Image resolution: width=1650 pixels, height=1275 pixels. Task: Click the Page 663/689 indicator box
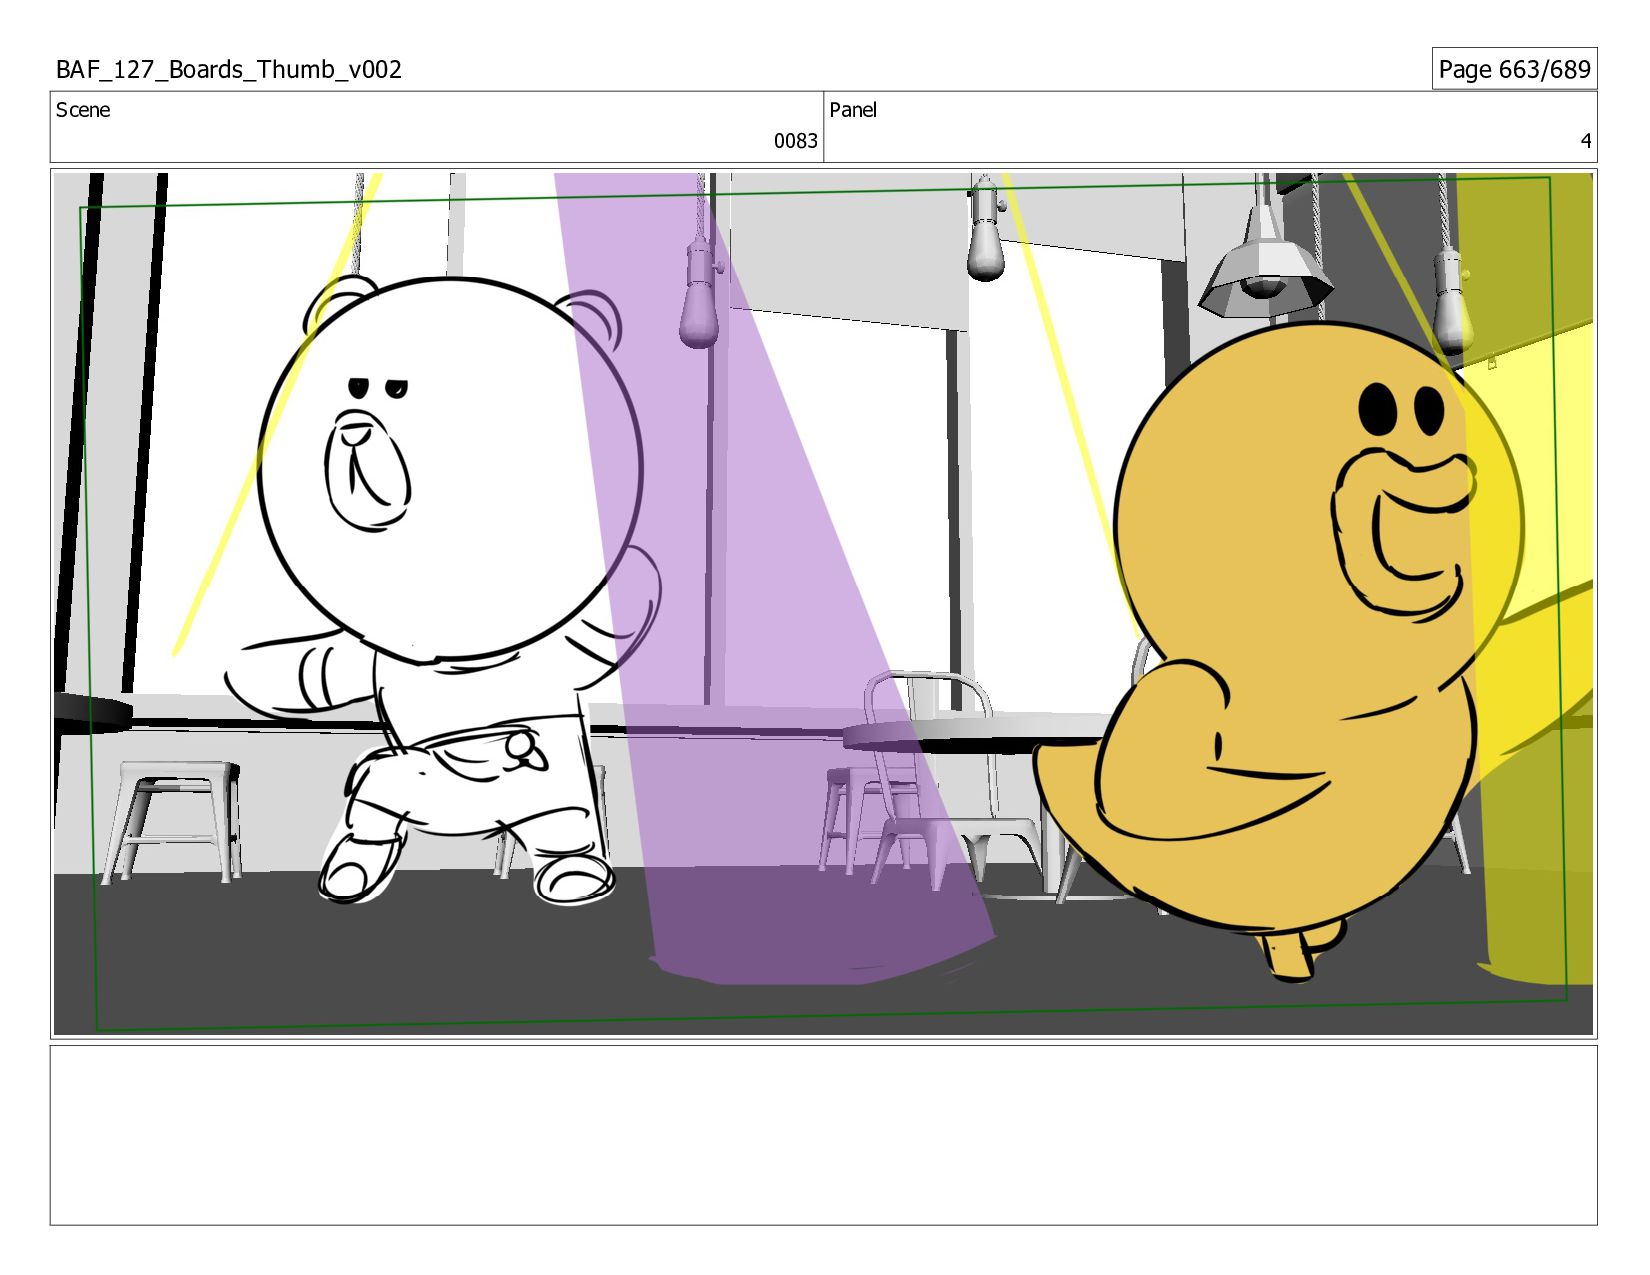[x=1514, y=69]
